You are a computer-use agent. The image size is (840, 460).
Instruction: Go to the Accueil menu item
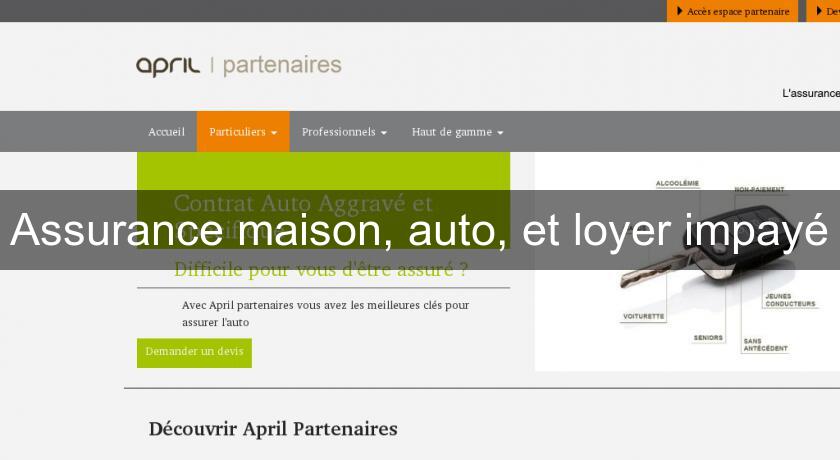pos(167,132)
